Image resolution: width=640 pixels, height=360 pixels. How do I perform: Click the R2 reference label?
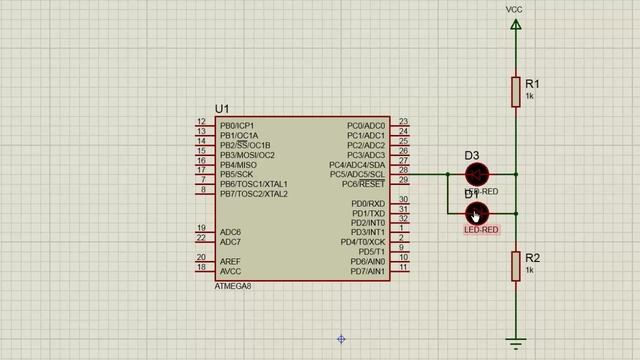pos(532,258)
